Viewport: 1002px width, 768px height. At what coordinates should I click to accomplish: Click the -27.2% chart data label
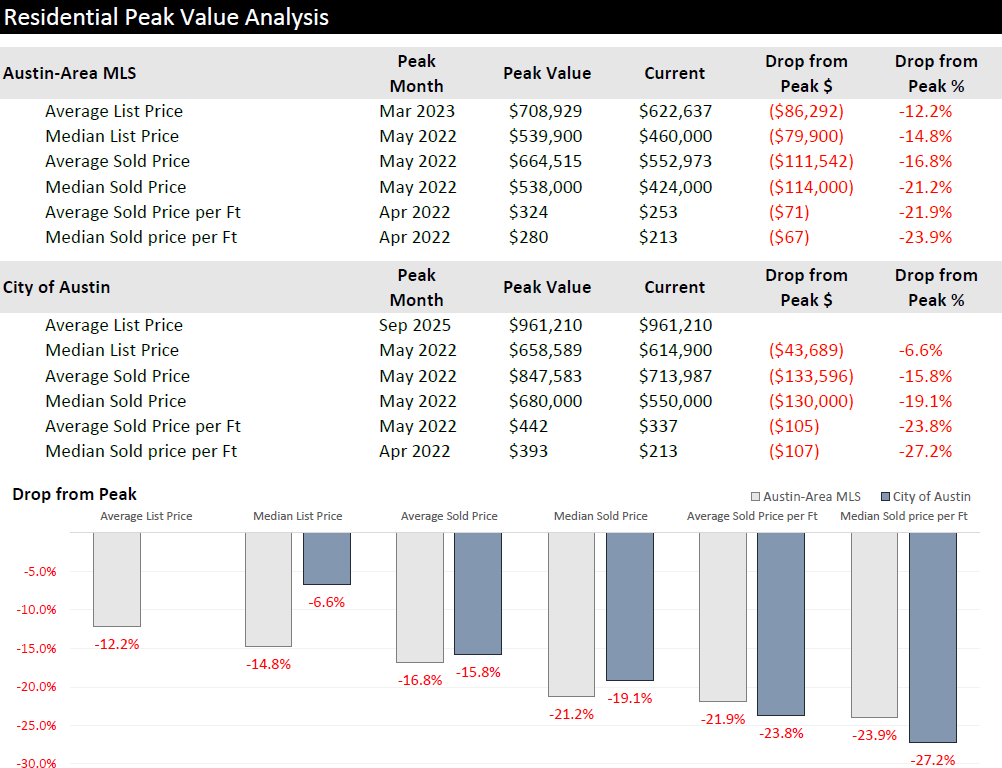(930, 760)
